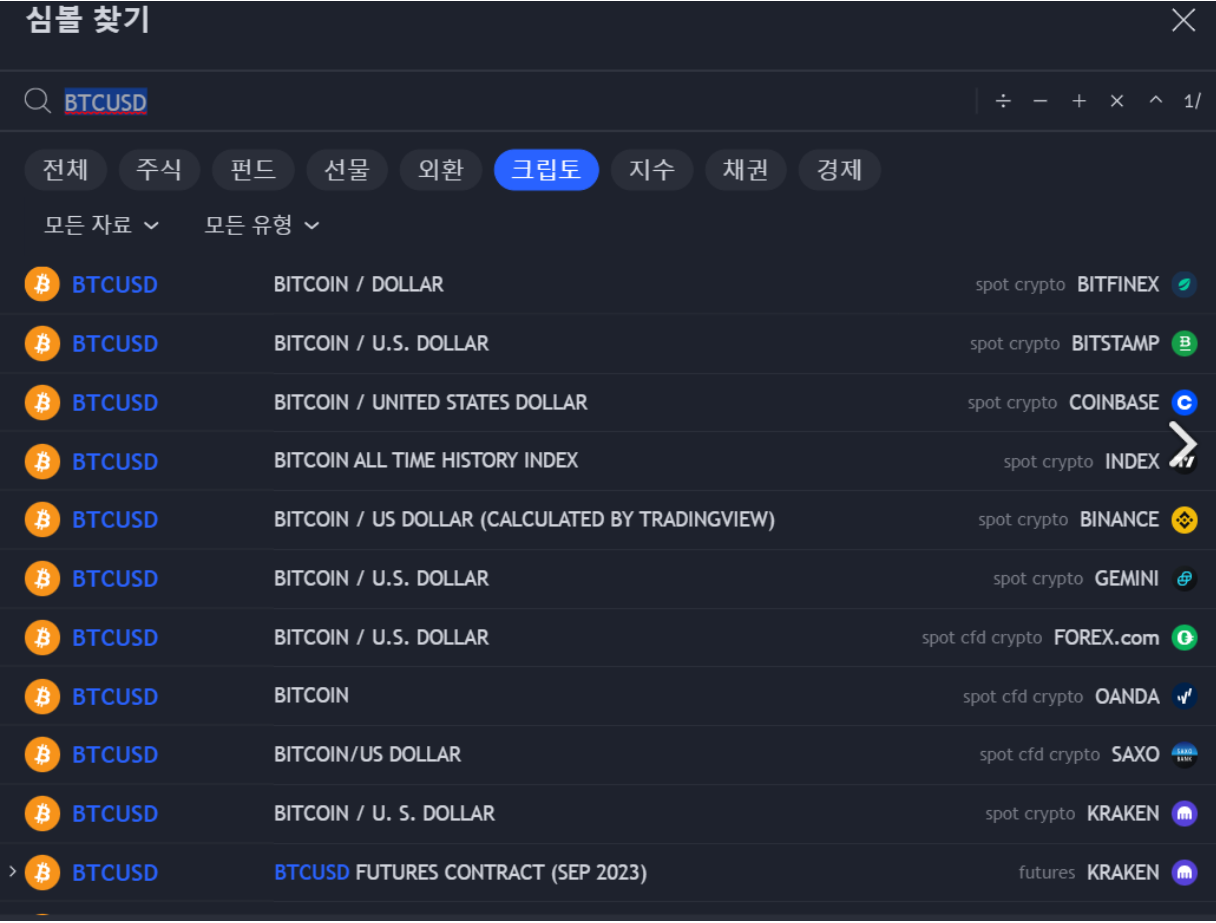Select the 선물 category tab

point(347,170)
